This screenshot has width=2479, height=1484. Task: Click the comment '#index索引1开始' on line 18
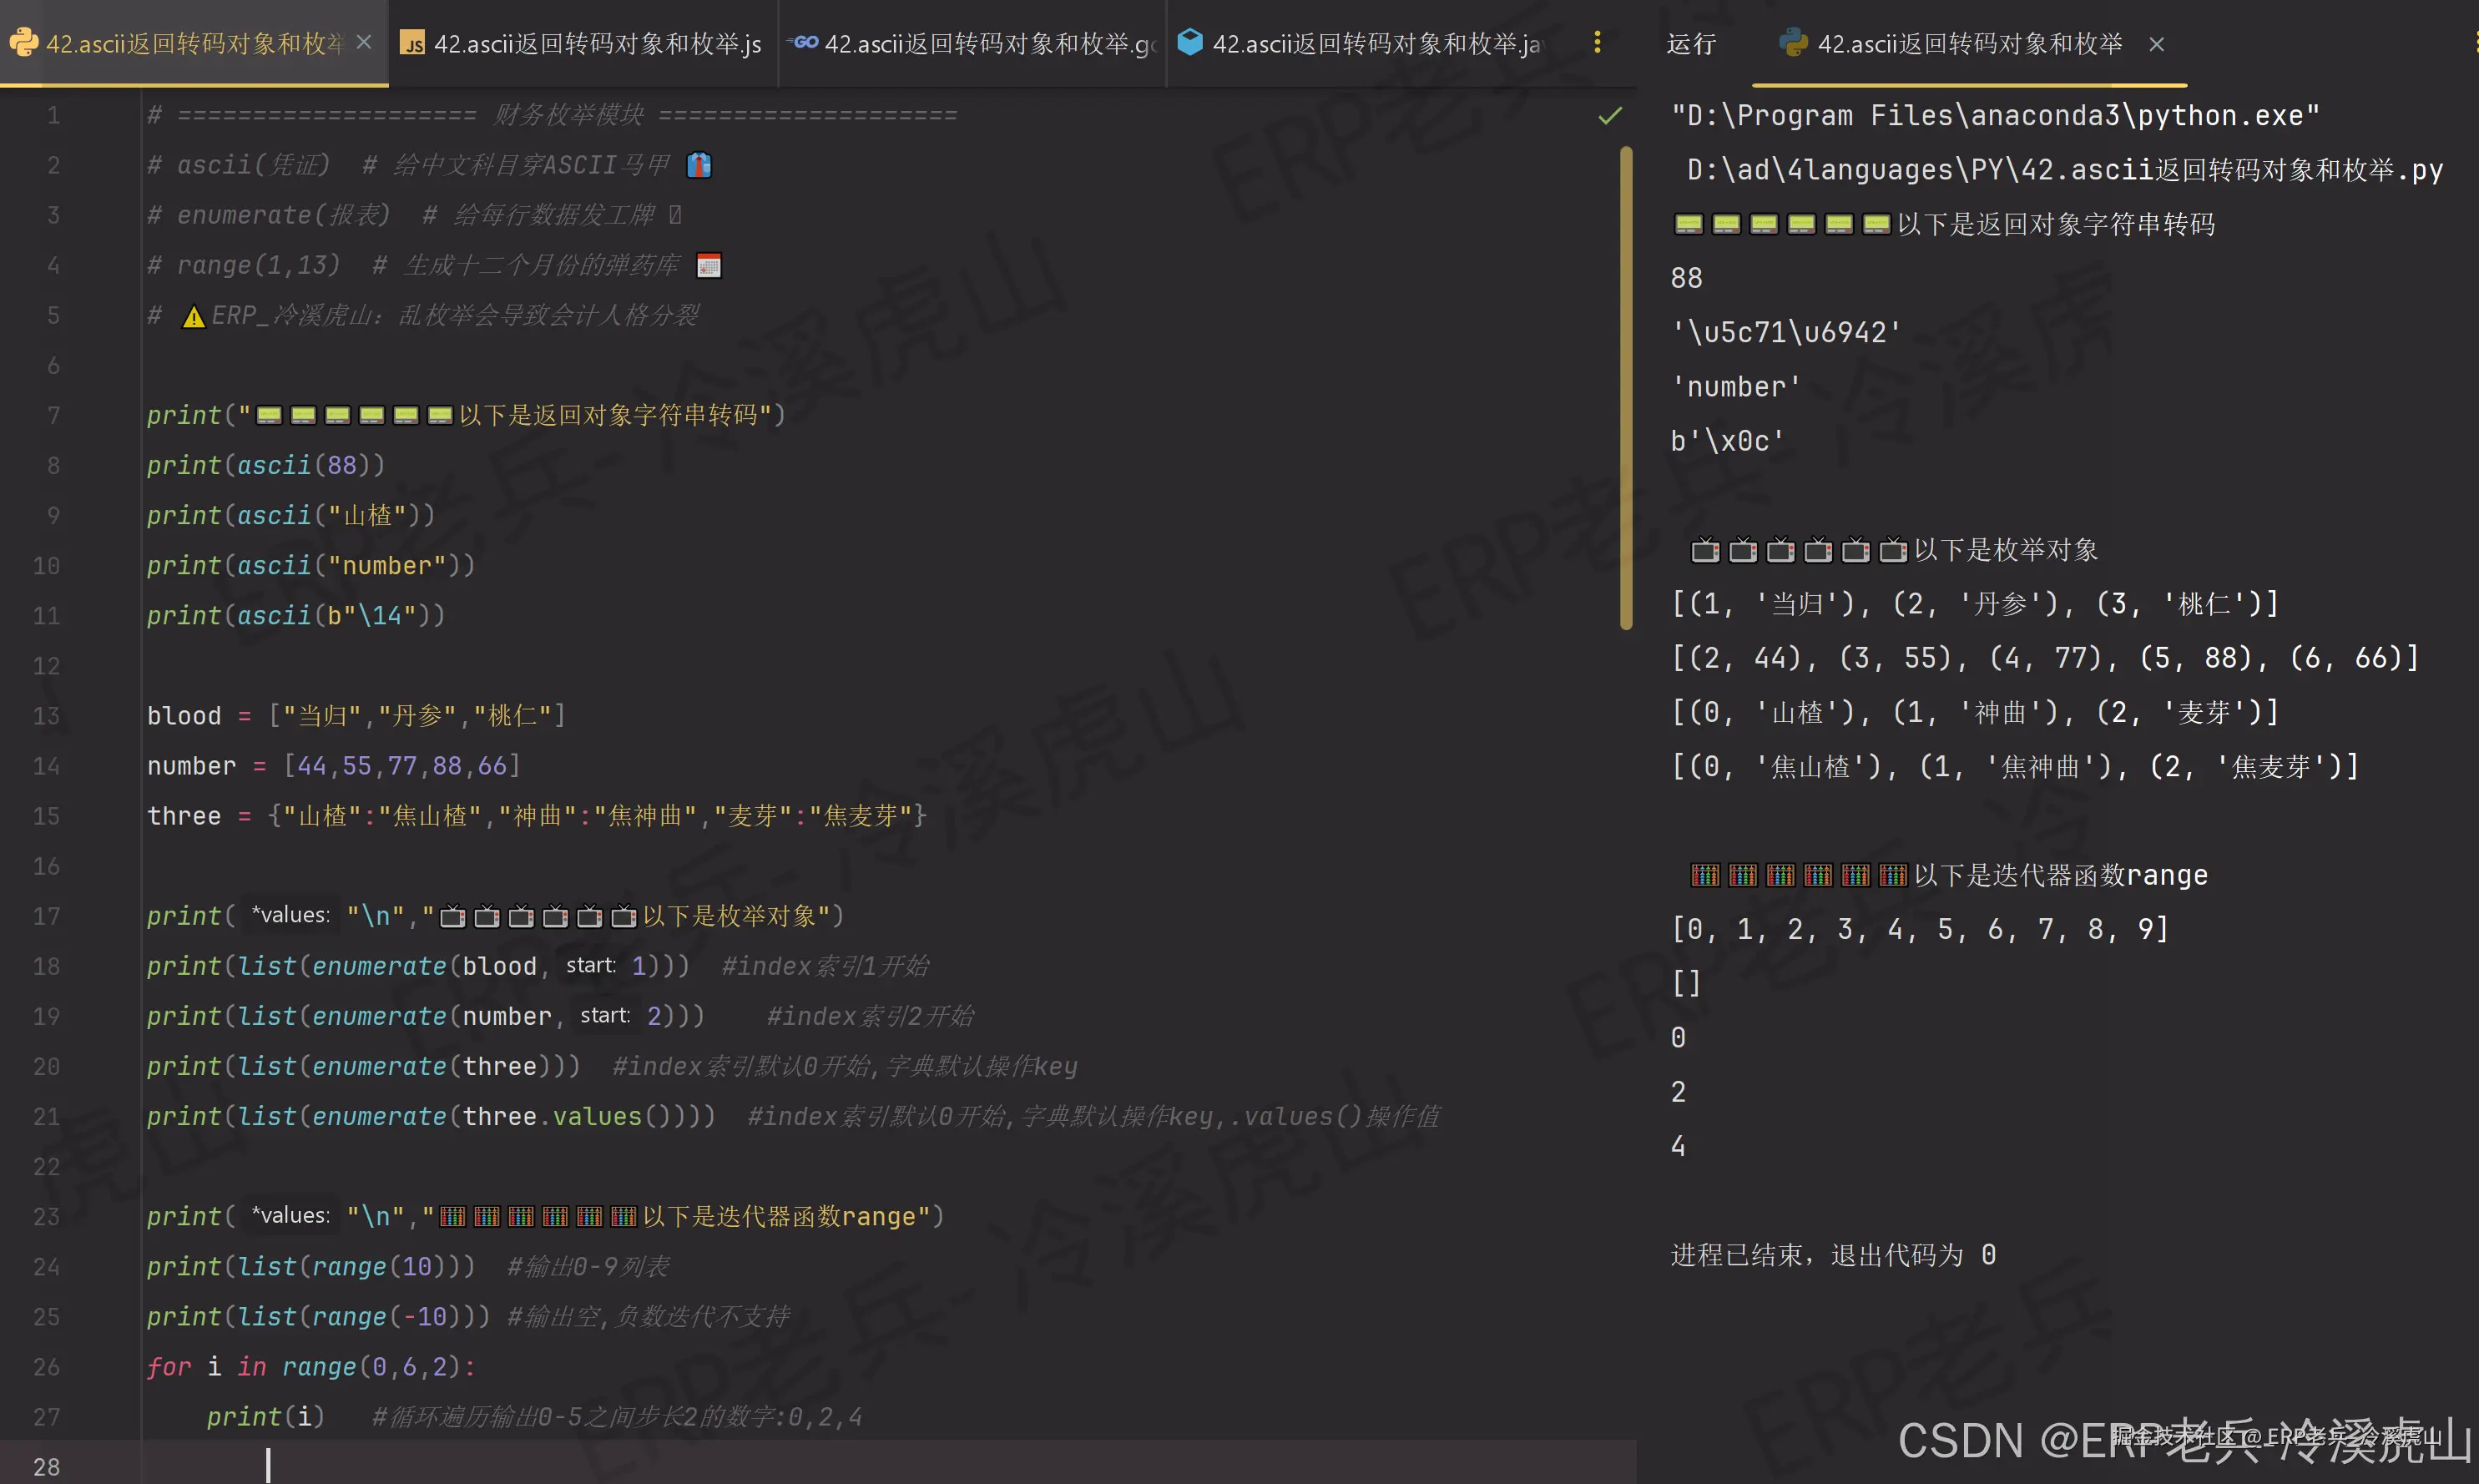click(x=825, y=967)
